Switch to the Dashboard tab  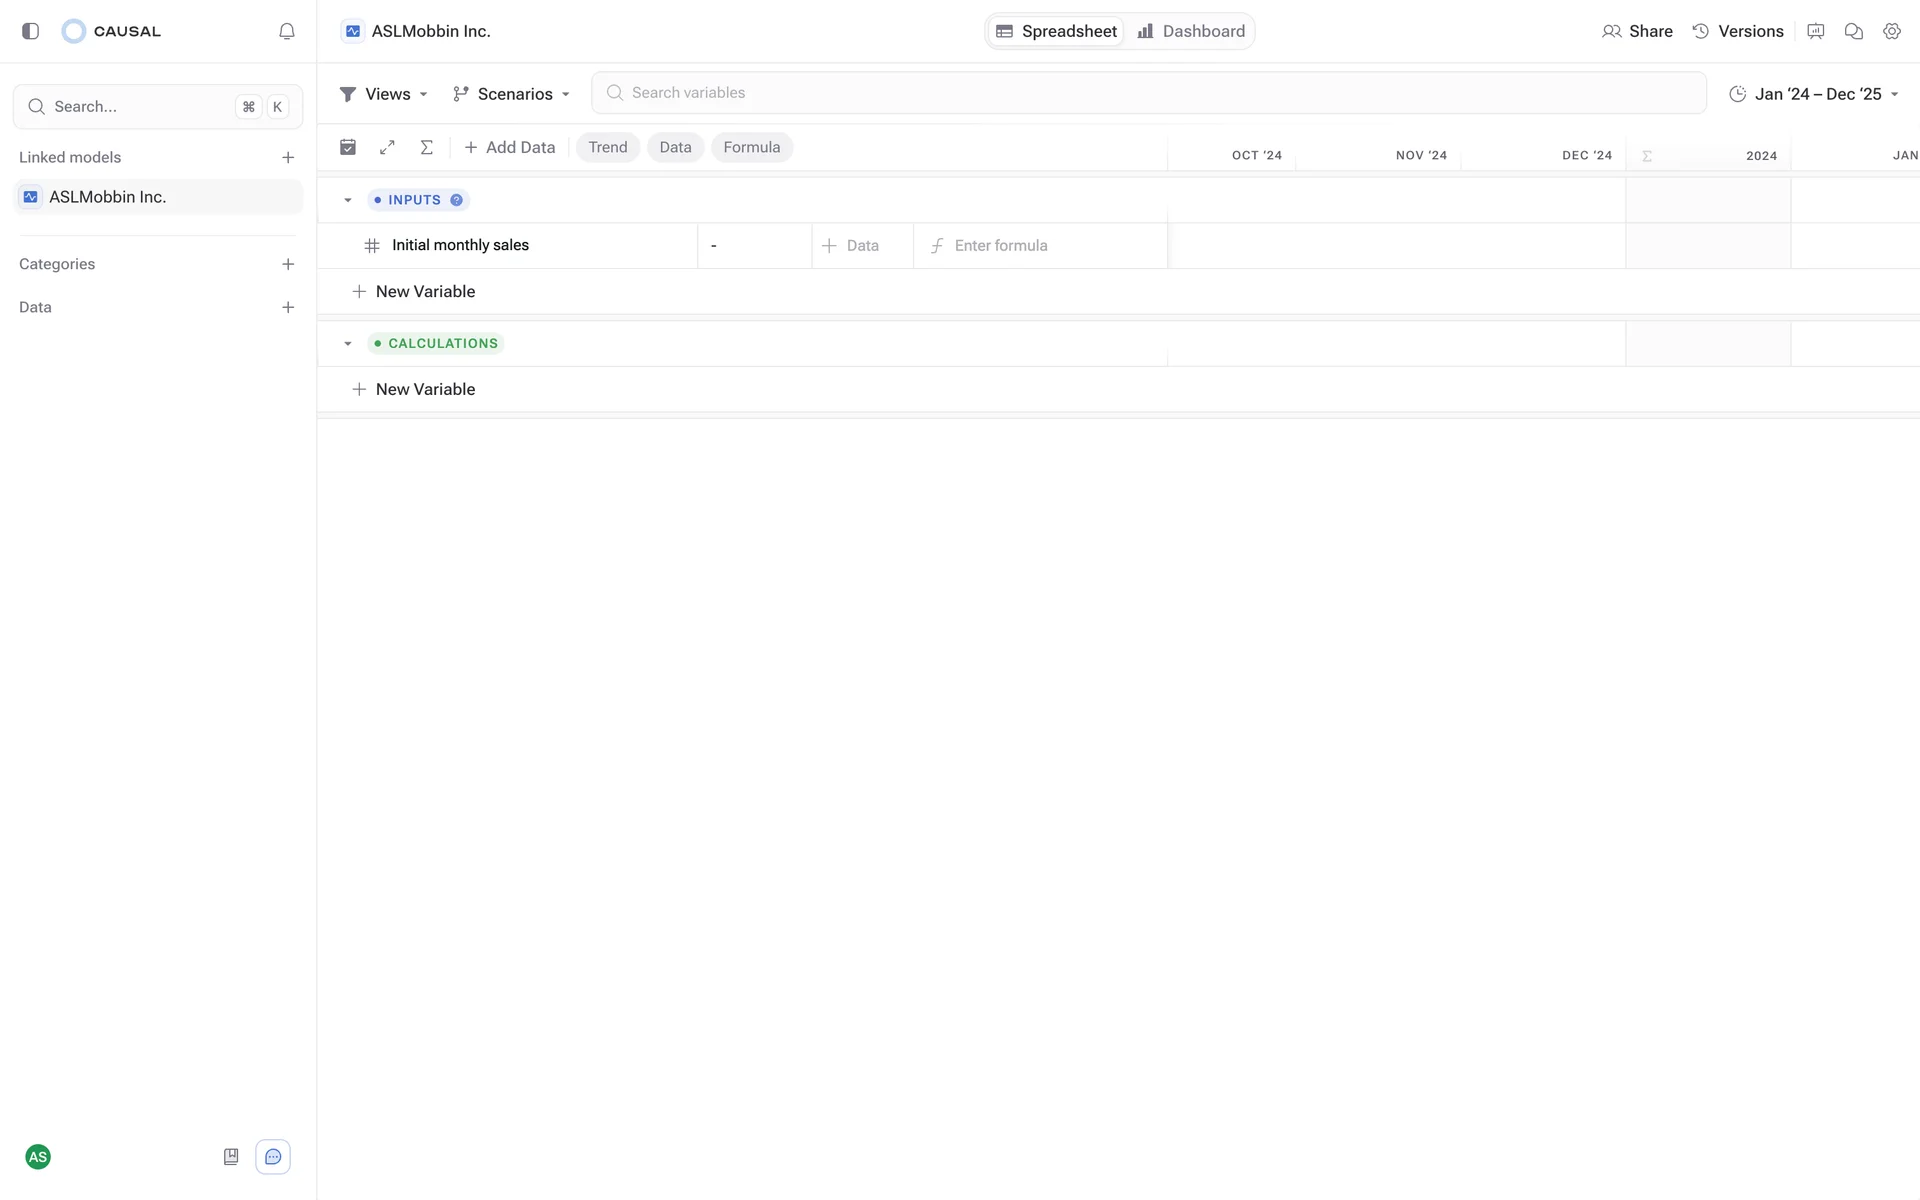1191,31
